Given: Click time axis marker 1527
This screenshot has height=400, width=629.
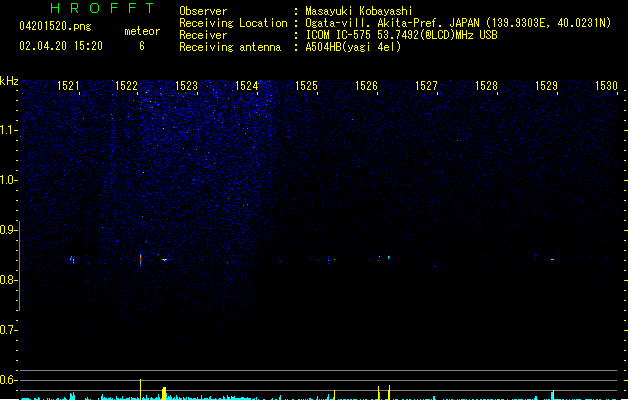Looking at the screenshot, I should pos(426,86).
